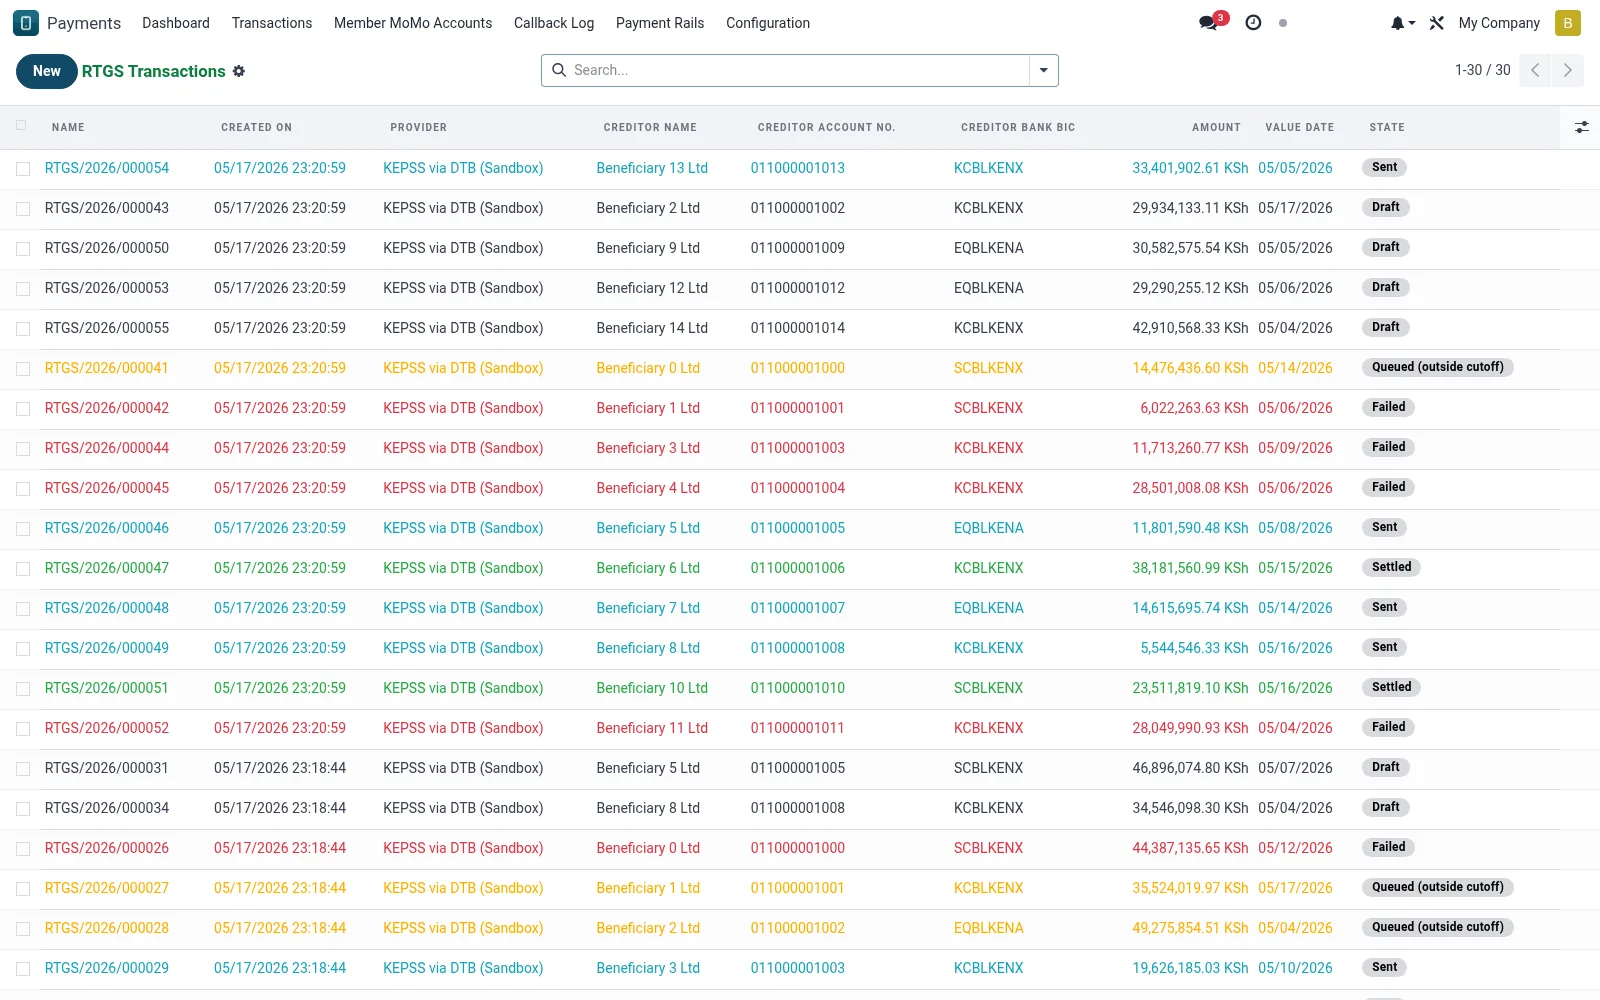This screenshot has width=1600, height=1000.
Task: Click the Failed badge for RTGS/2026/000042
Action: (x=1388, y=407)
